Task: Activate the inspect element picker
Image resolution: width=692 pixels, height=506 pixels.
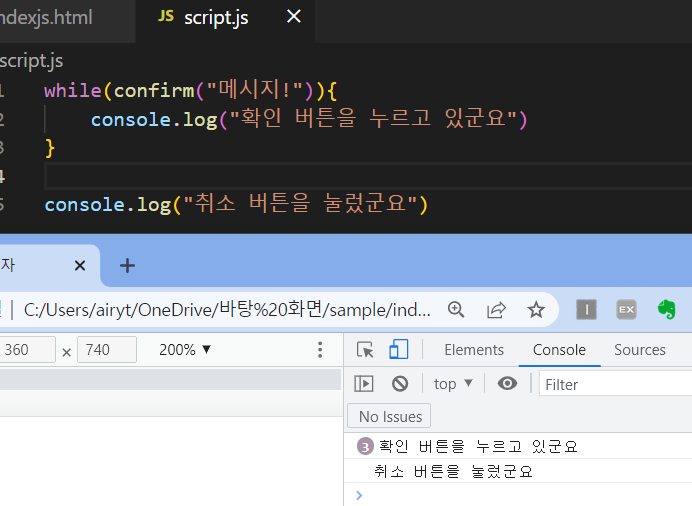Action: pos(365,350)
